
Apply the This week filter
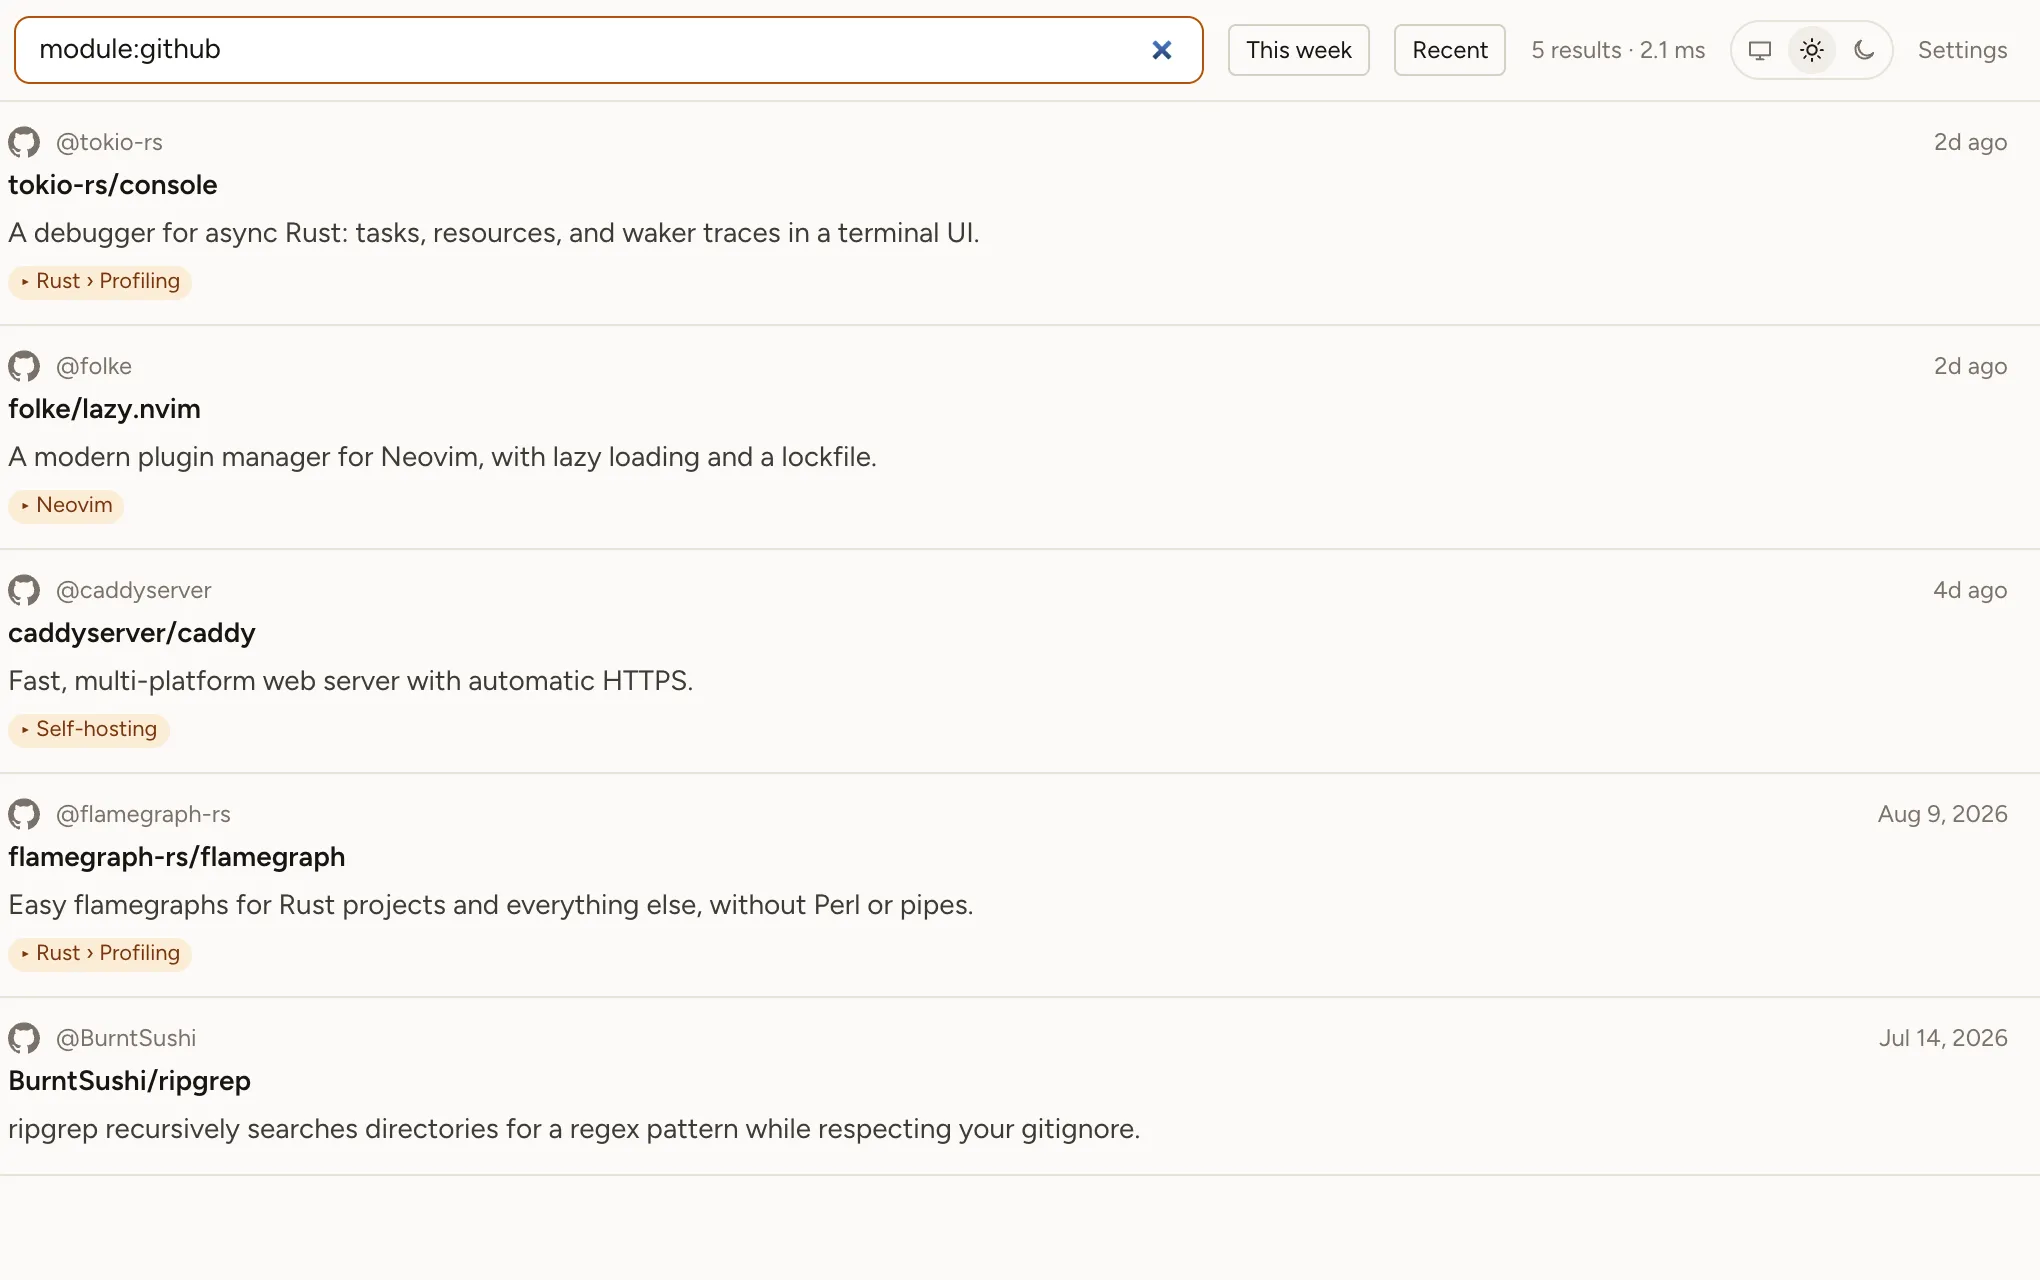click(x=1298, y=50)
